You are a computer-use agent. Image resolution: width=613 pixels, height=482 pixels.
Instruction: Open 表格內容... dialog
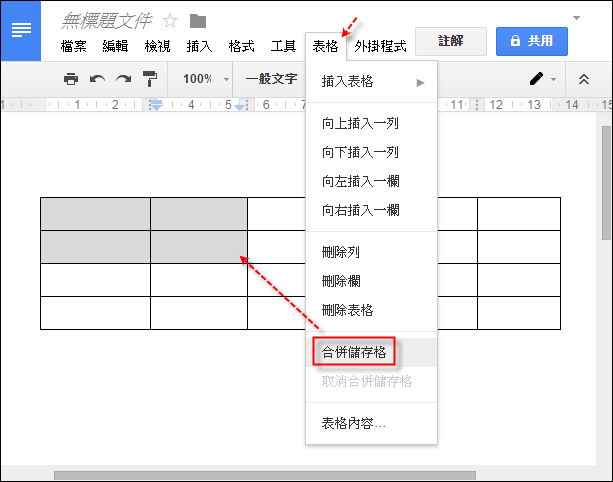pos(371,423)
